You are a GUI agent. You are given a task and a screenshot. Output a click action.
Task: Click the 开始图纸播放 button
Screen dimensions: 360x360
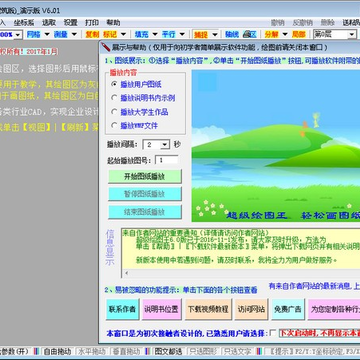[x=145, y=176]
